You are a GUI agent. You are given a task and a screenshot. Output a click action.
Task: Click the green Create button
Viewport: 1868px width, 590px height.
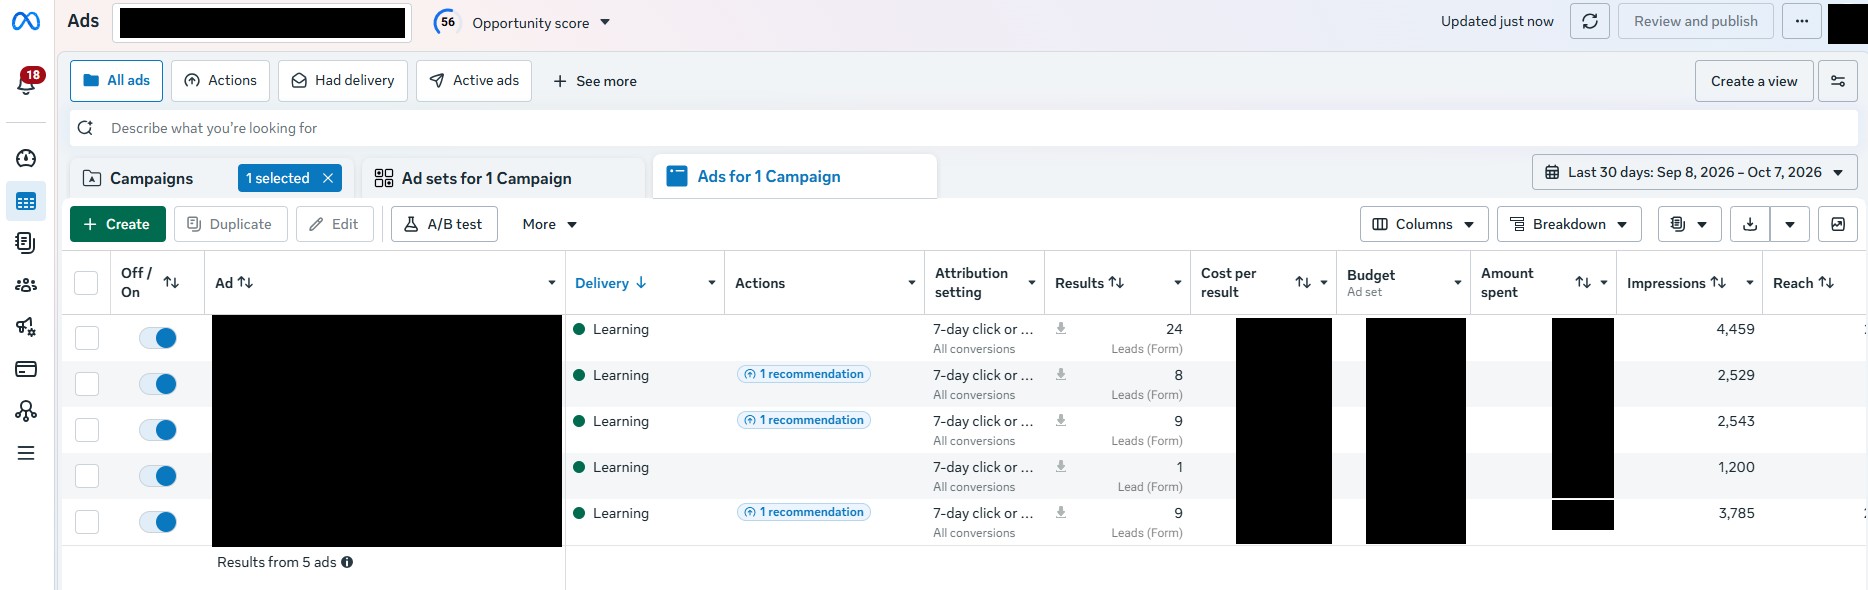click(116, 224)
